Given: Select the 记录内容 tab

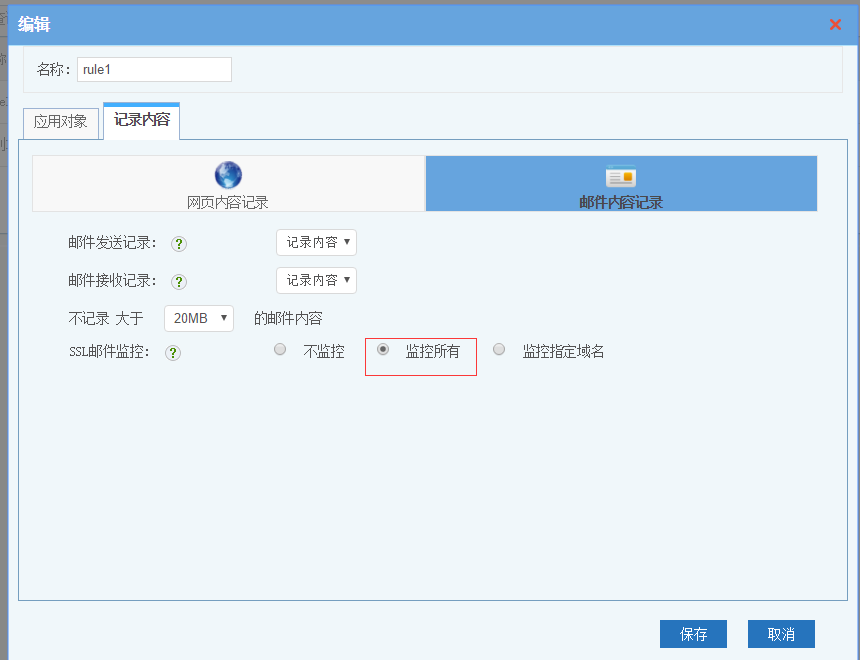Looking at the screenshot, I should click(x=141, y=120).
